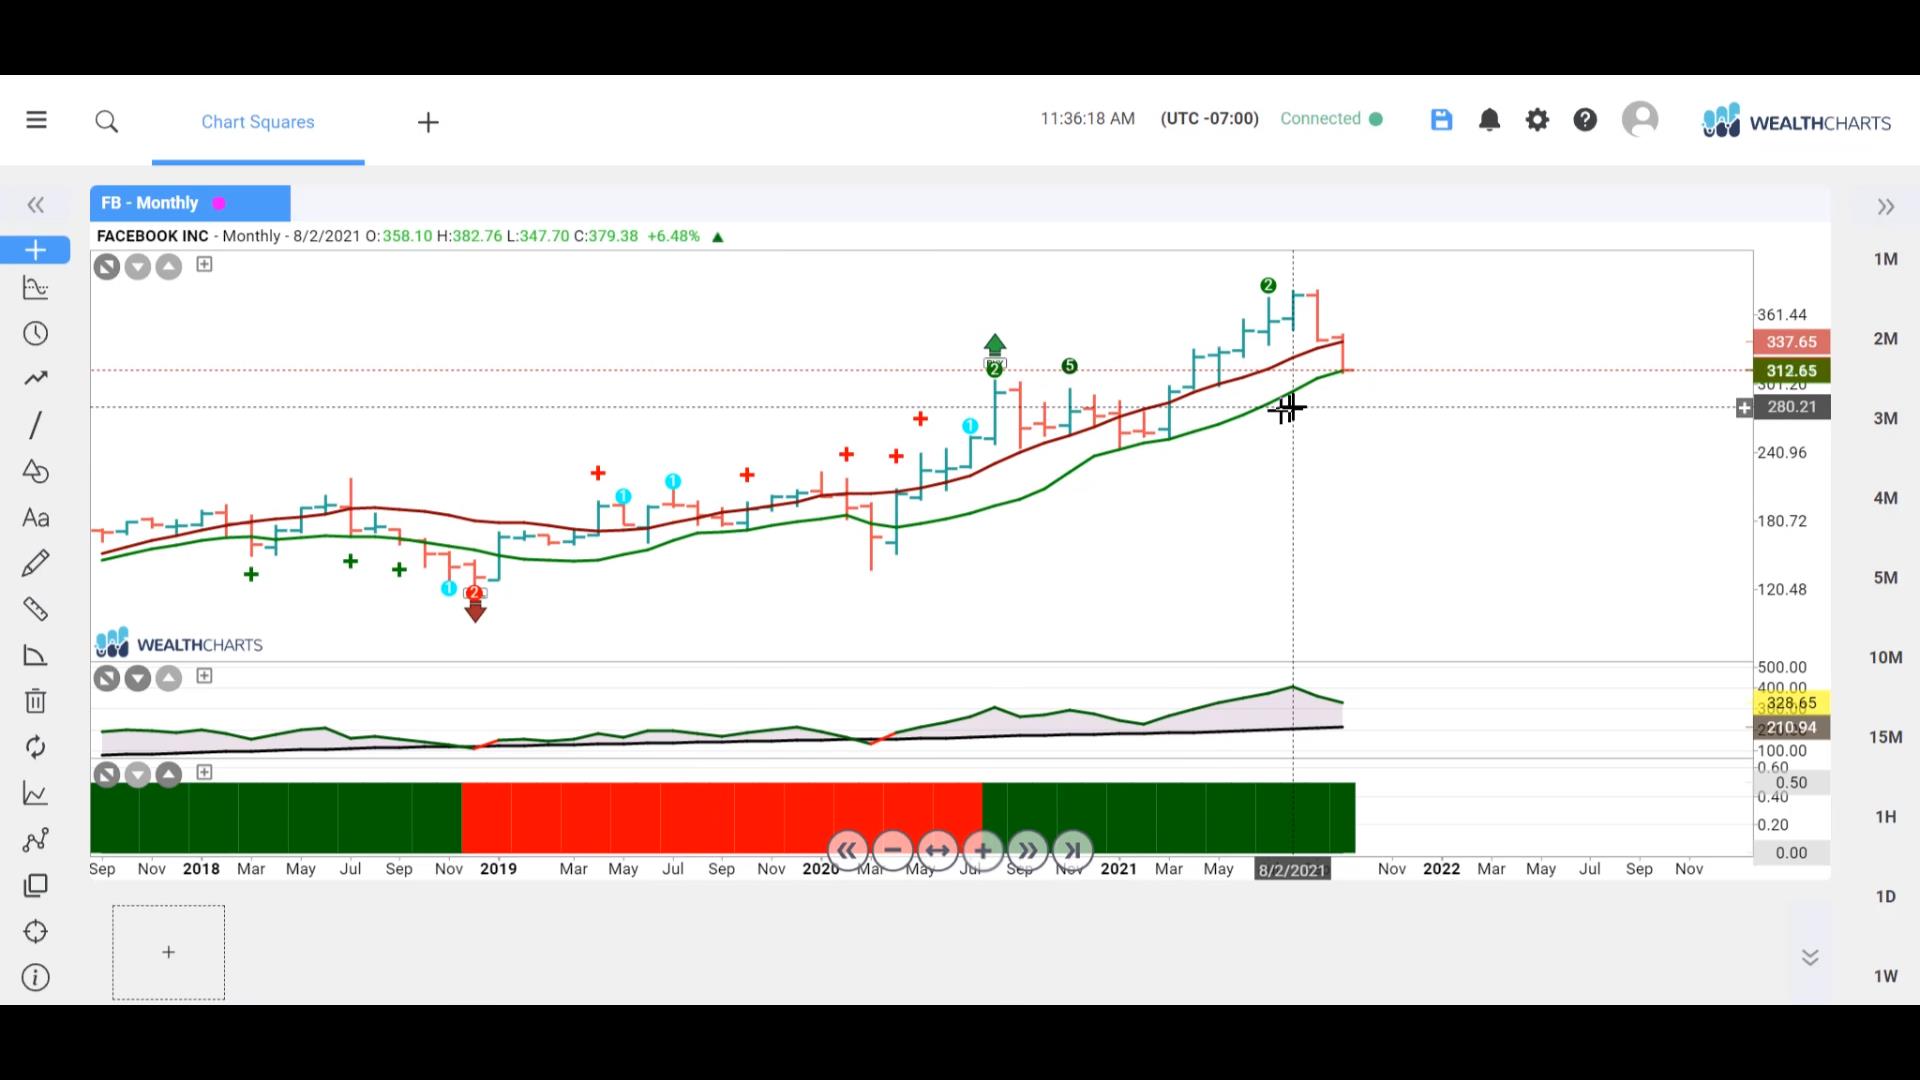Expand more timeframes double chevron
This screenshot has height=1080, width=1920.
1810,957
